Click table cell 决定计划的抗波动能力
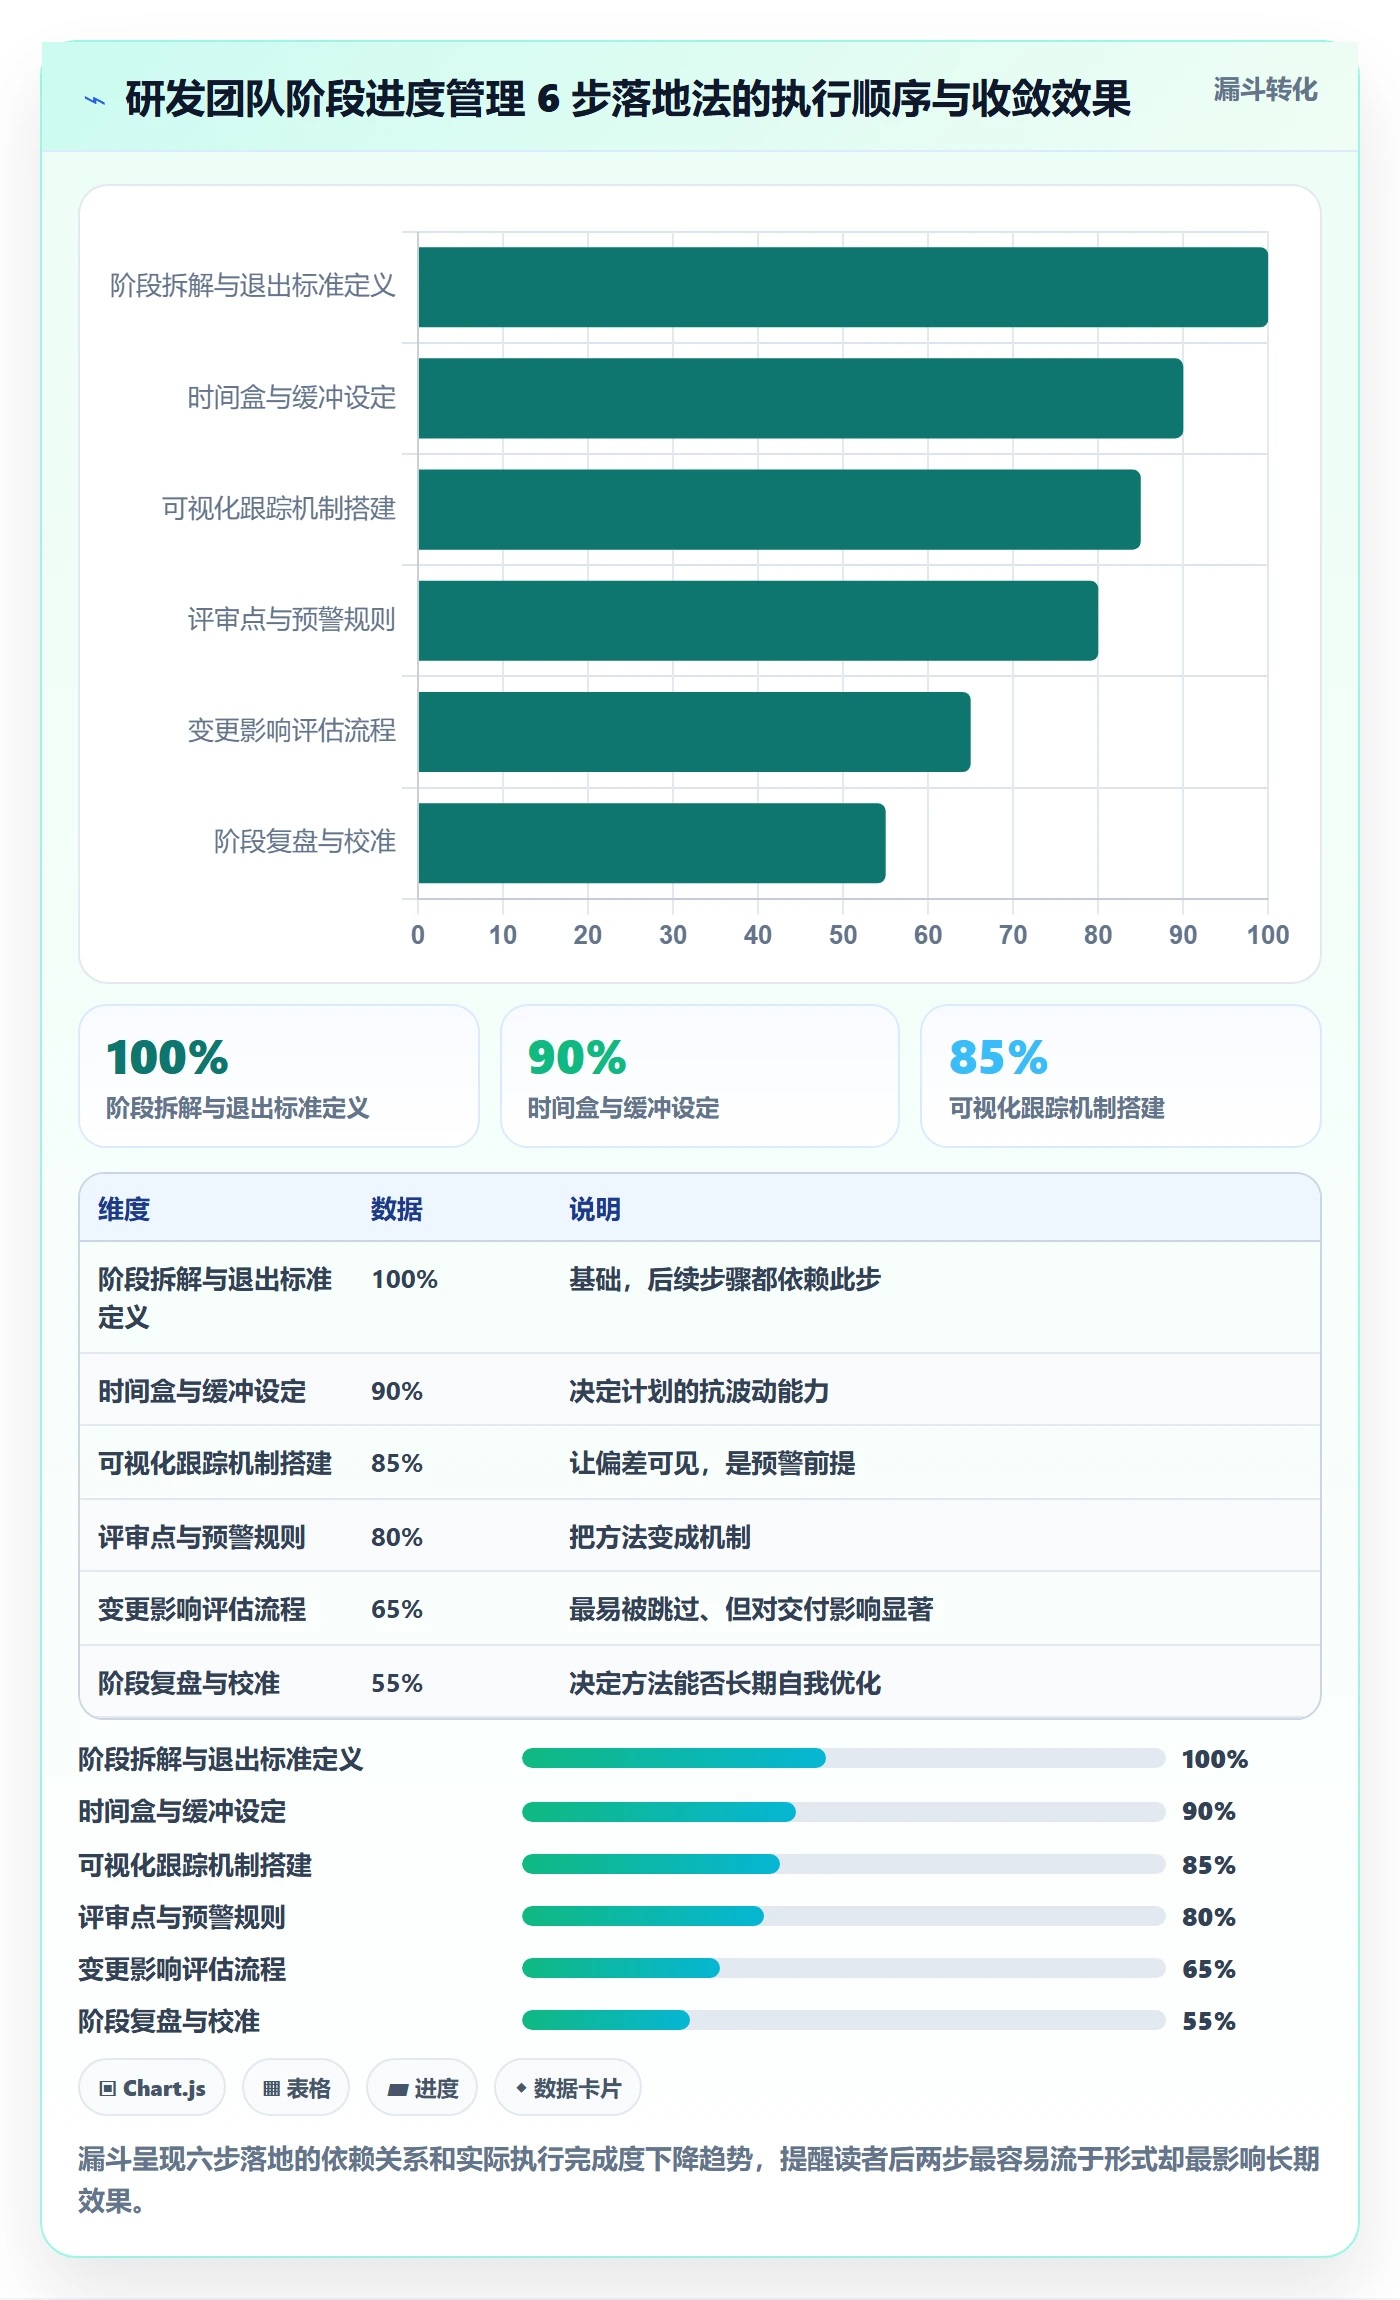Image resolution: width=1400 pixels, height=2300 pixels. (699, 1391)
